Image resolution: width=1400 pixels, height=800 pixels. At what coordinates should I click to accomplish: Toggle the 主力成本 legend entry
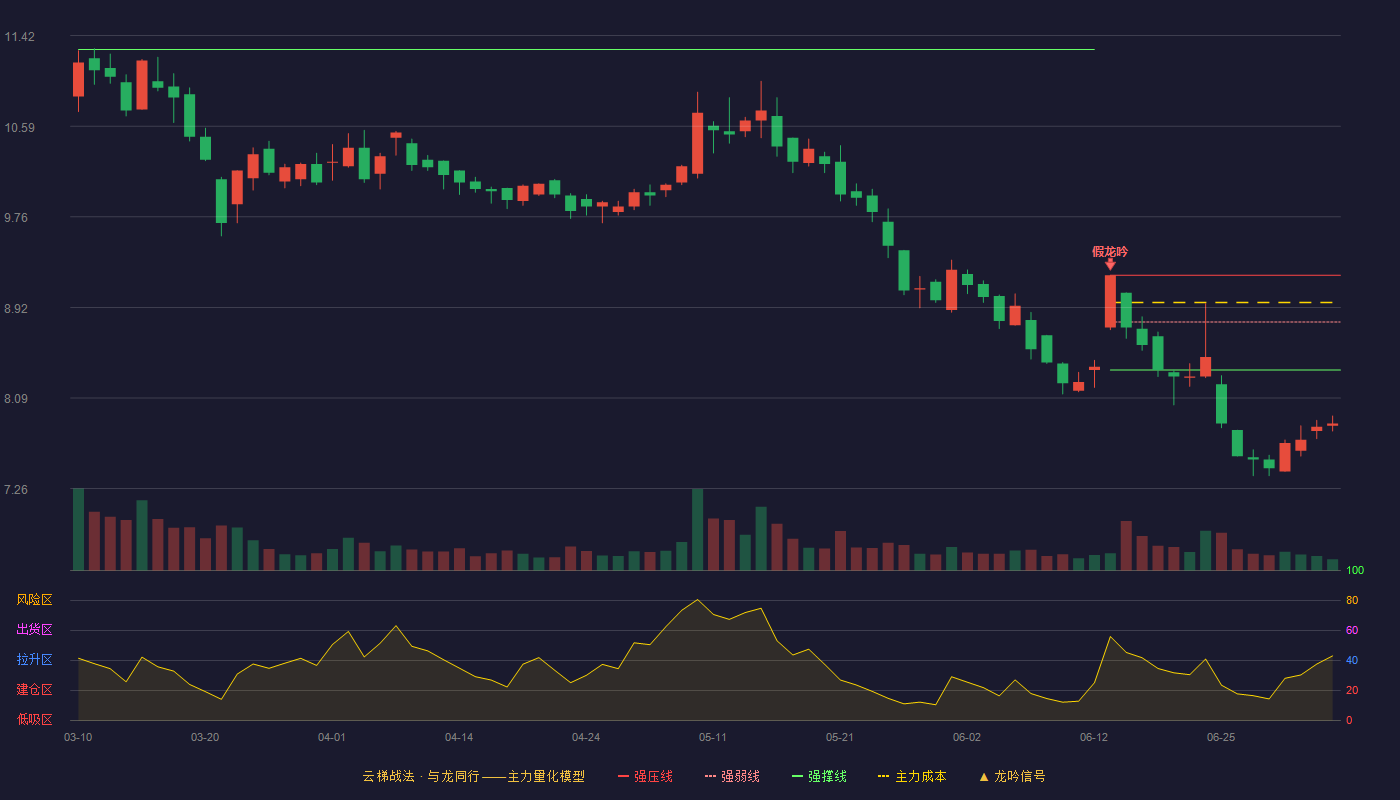912,776
